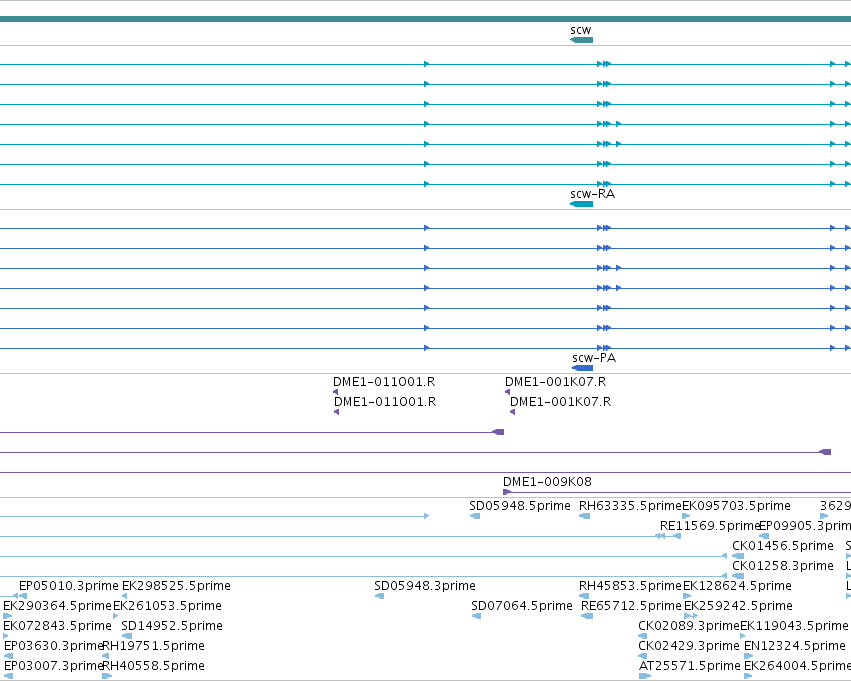Select the EP03007.3prime label
The height and width of the screenshot is (681, 851).
pyautogui.click(x=53, y=666)
